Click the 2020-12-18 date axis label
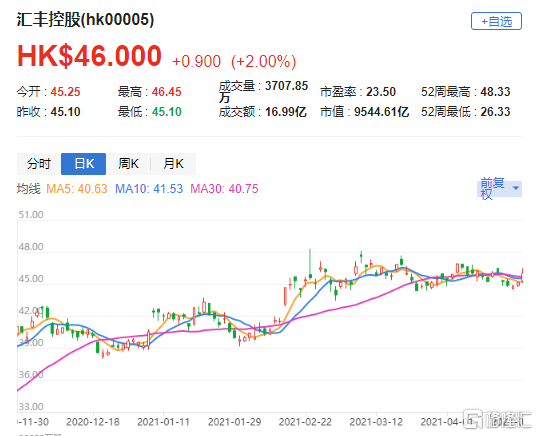This screenshot has width=538, height=436. click(x=93, y=422)
